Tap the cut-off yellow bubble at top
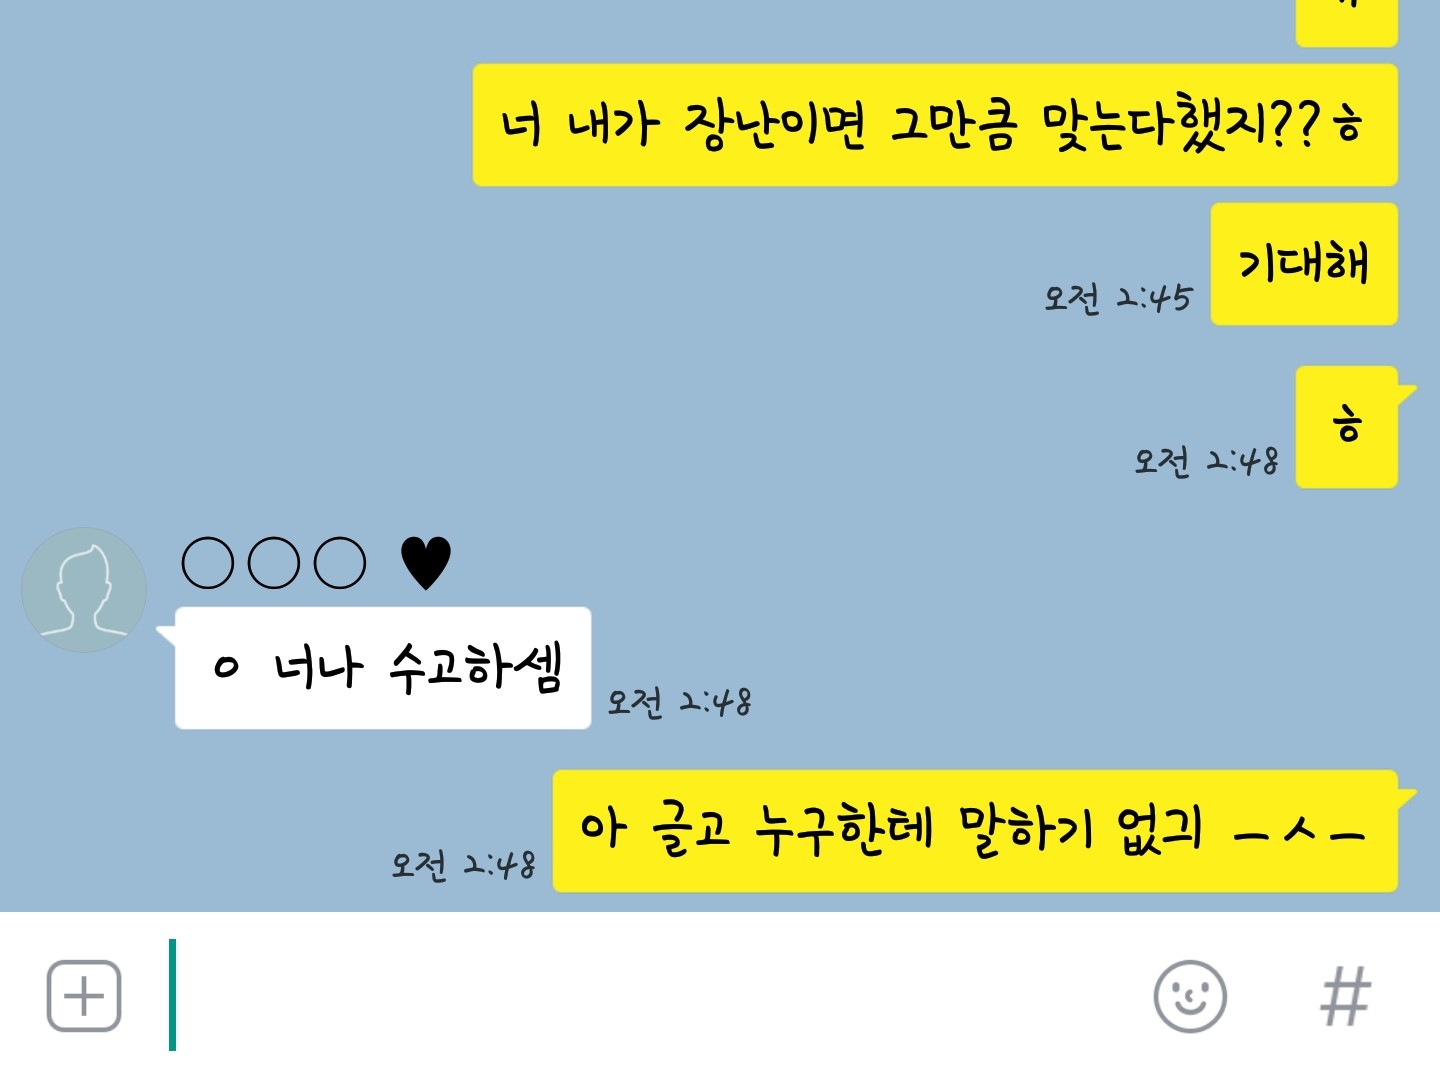The height and width of the screenshot is (1080, 1440). [x=1347, y=22]
